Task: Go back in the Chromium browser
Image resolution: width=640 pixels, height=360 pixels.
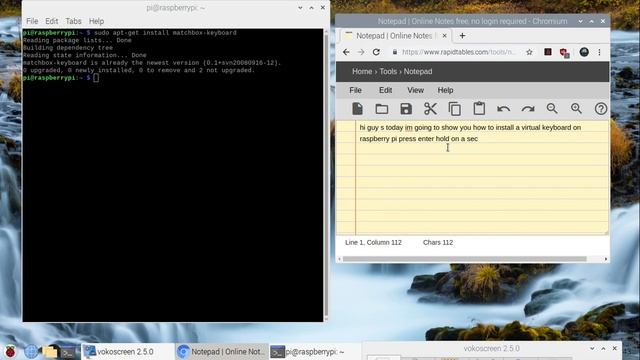Action: click(x=346, y=52)
